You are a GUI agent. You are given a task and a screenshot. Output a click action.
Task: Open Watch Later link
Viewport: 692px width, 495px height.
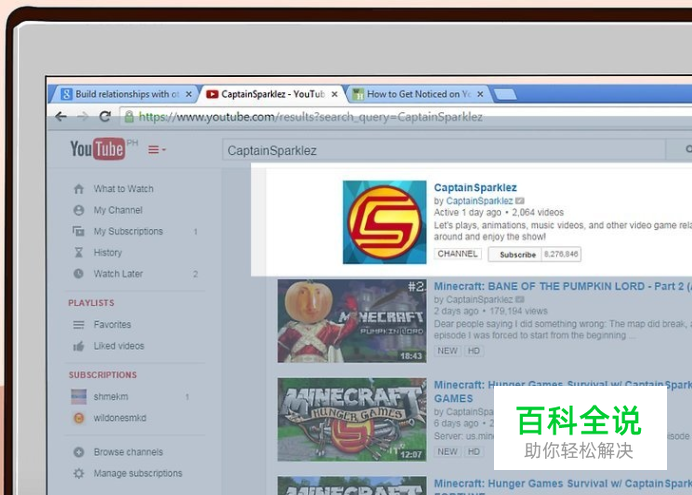click(118, 274)
